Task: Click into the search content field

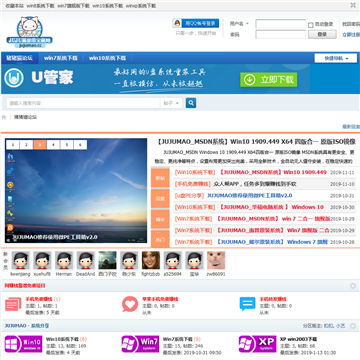Action: point(83,103)
